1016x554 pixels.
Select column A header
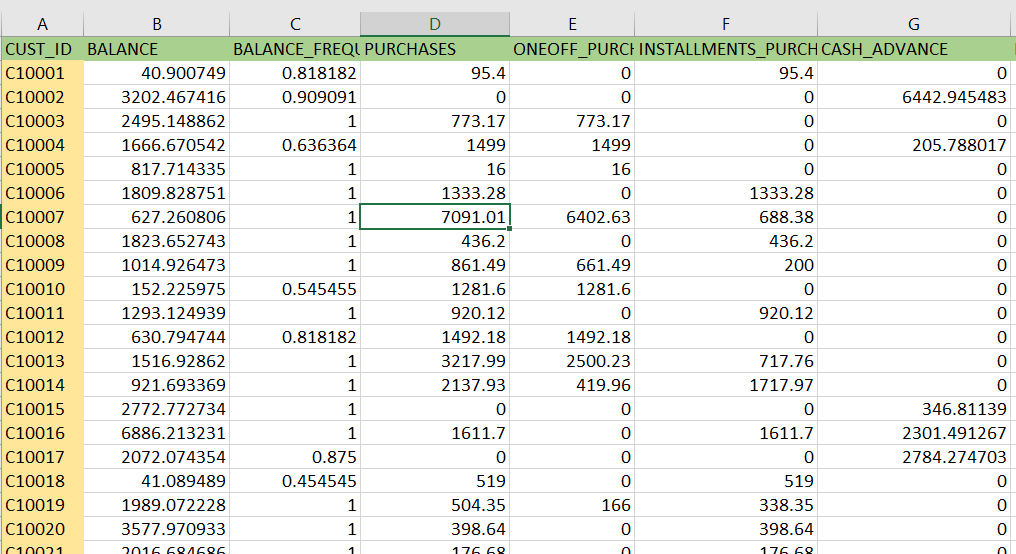(x=42, y=25)
